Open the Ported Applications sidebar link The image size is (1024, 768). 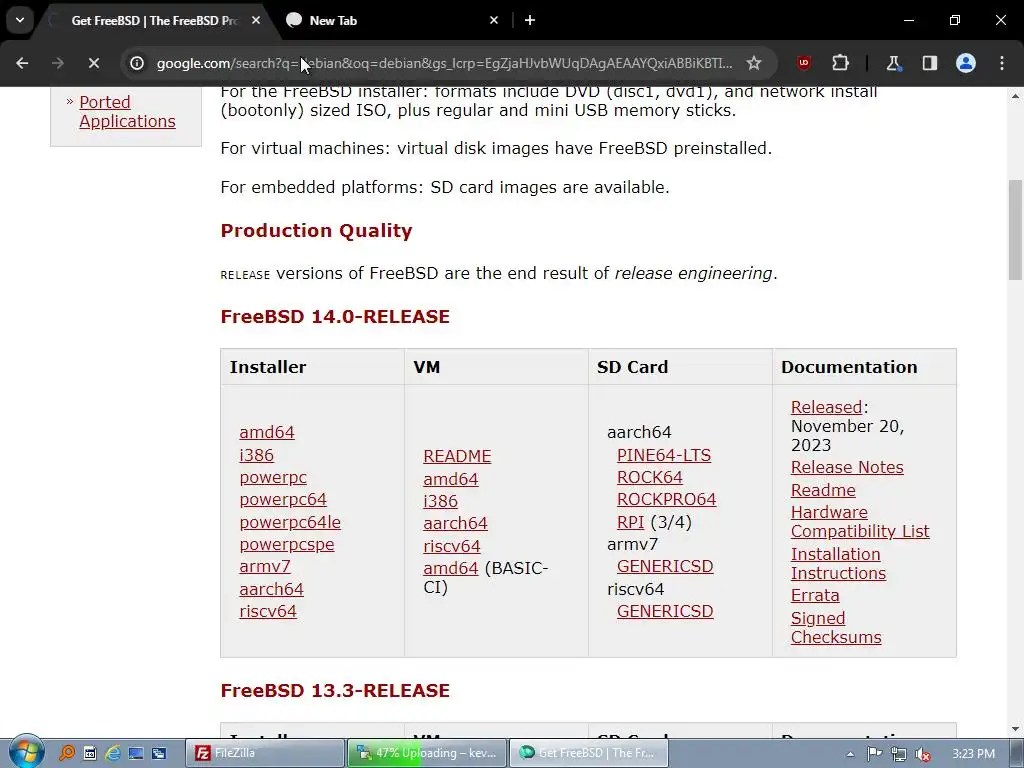(127, 112)
